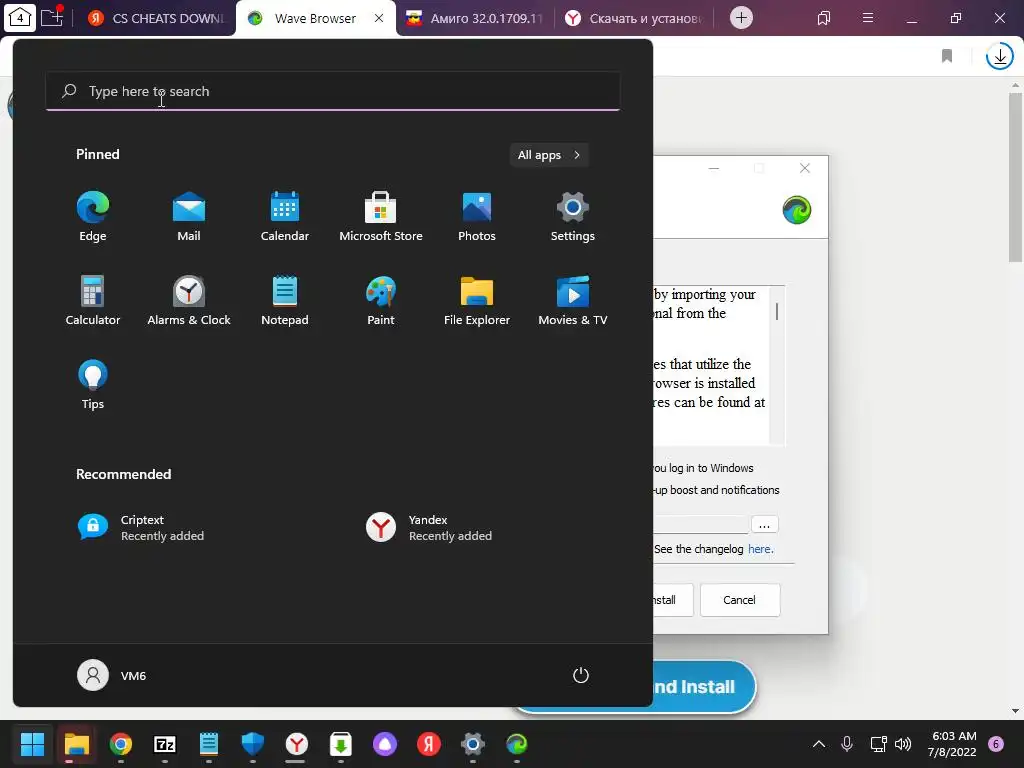Open Alarms & Clock
The image size is (1024, 768).
click(189, 300)
